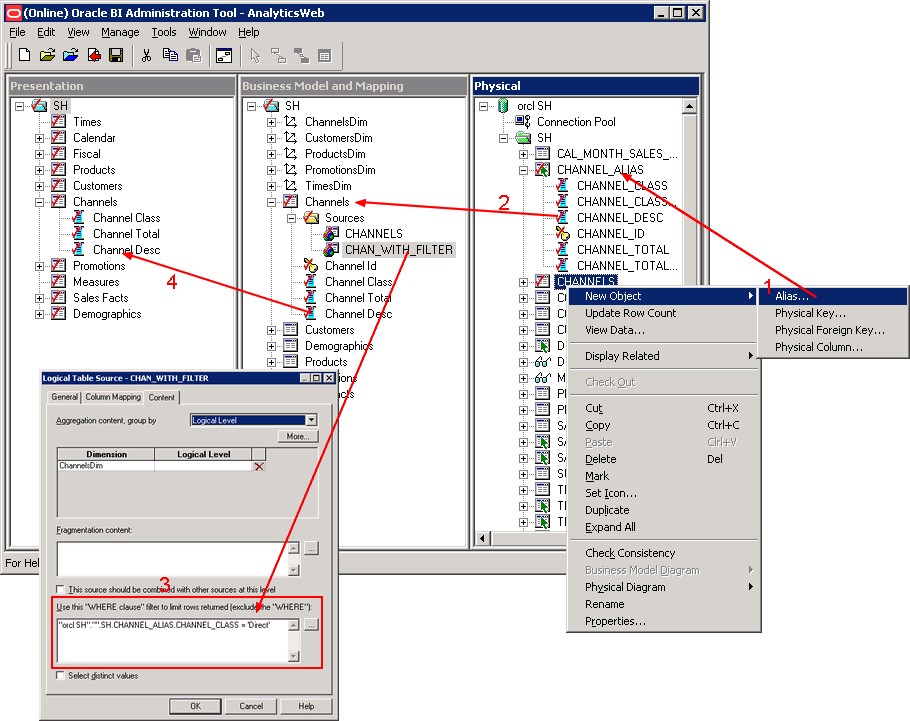Select CHANNEL_TOTAL physical column
The image size is (910, 721).
click(x=623, y=250)
